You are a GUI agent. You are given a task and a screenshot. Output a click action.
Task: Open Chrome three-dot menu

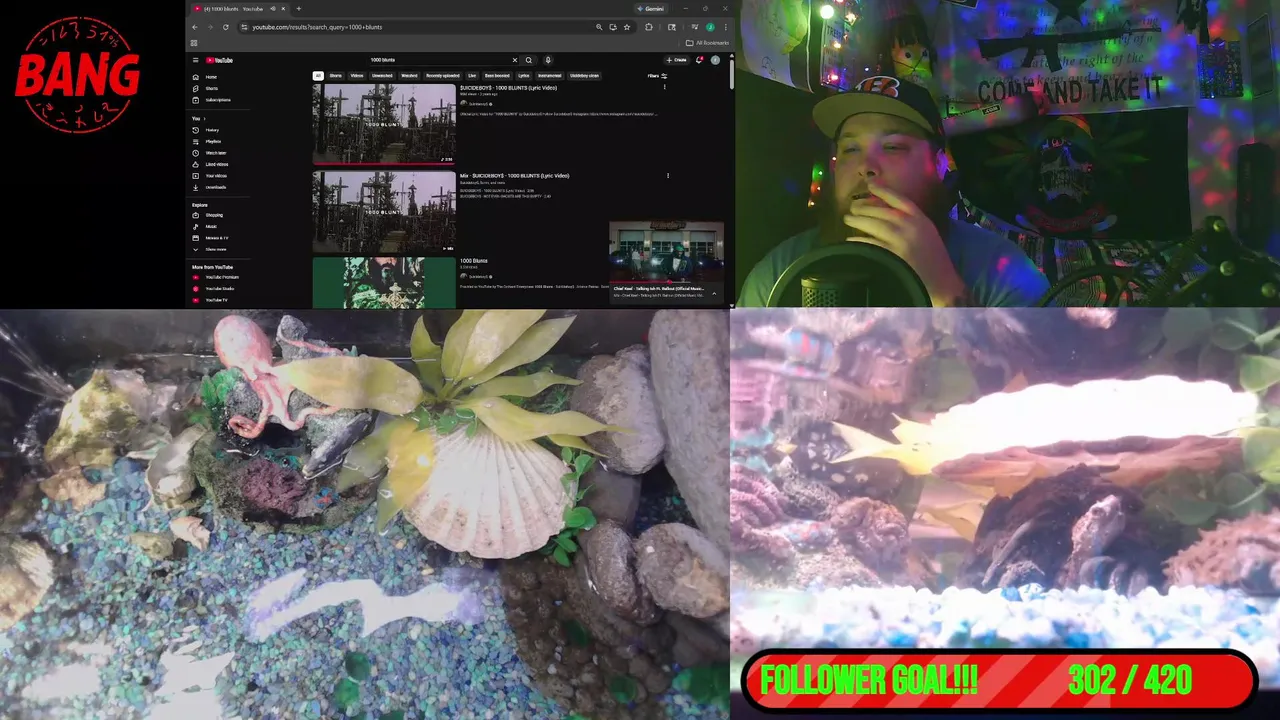[725, 27]
